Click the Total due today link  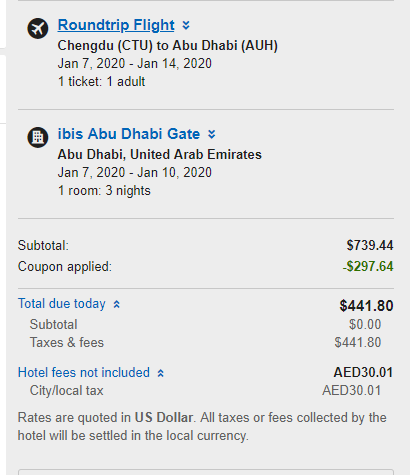(62, 304)
